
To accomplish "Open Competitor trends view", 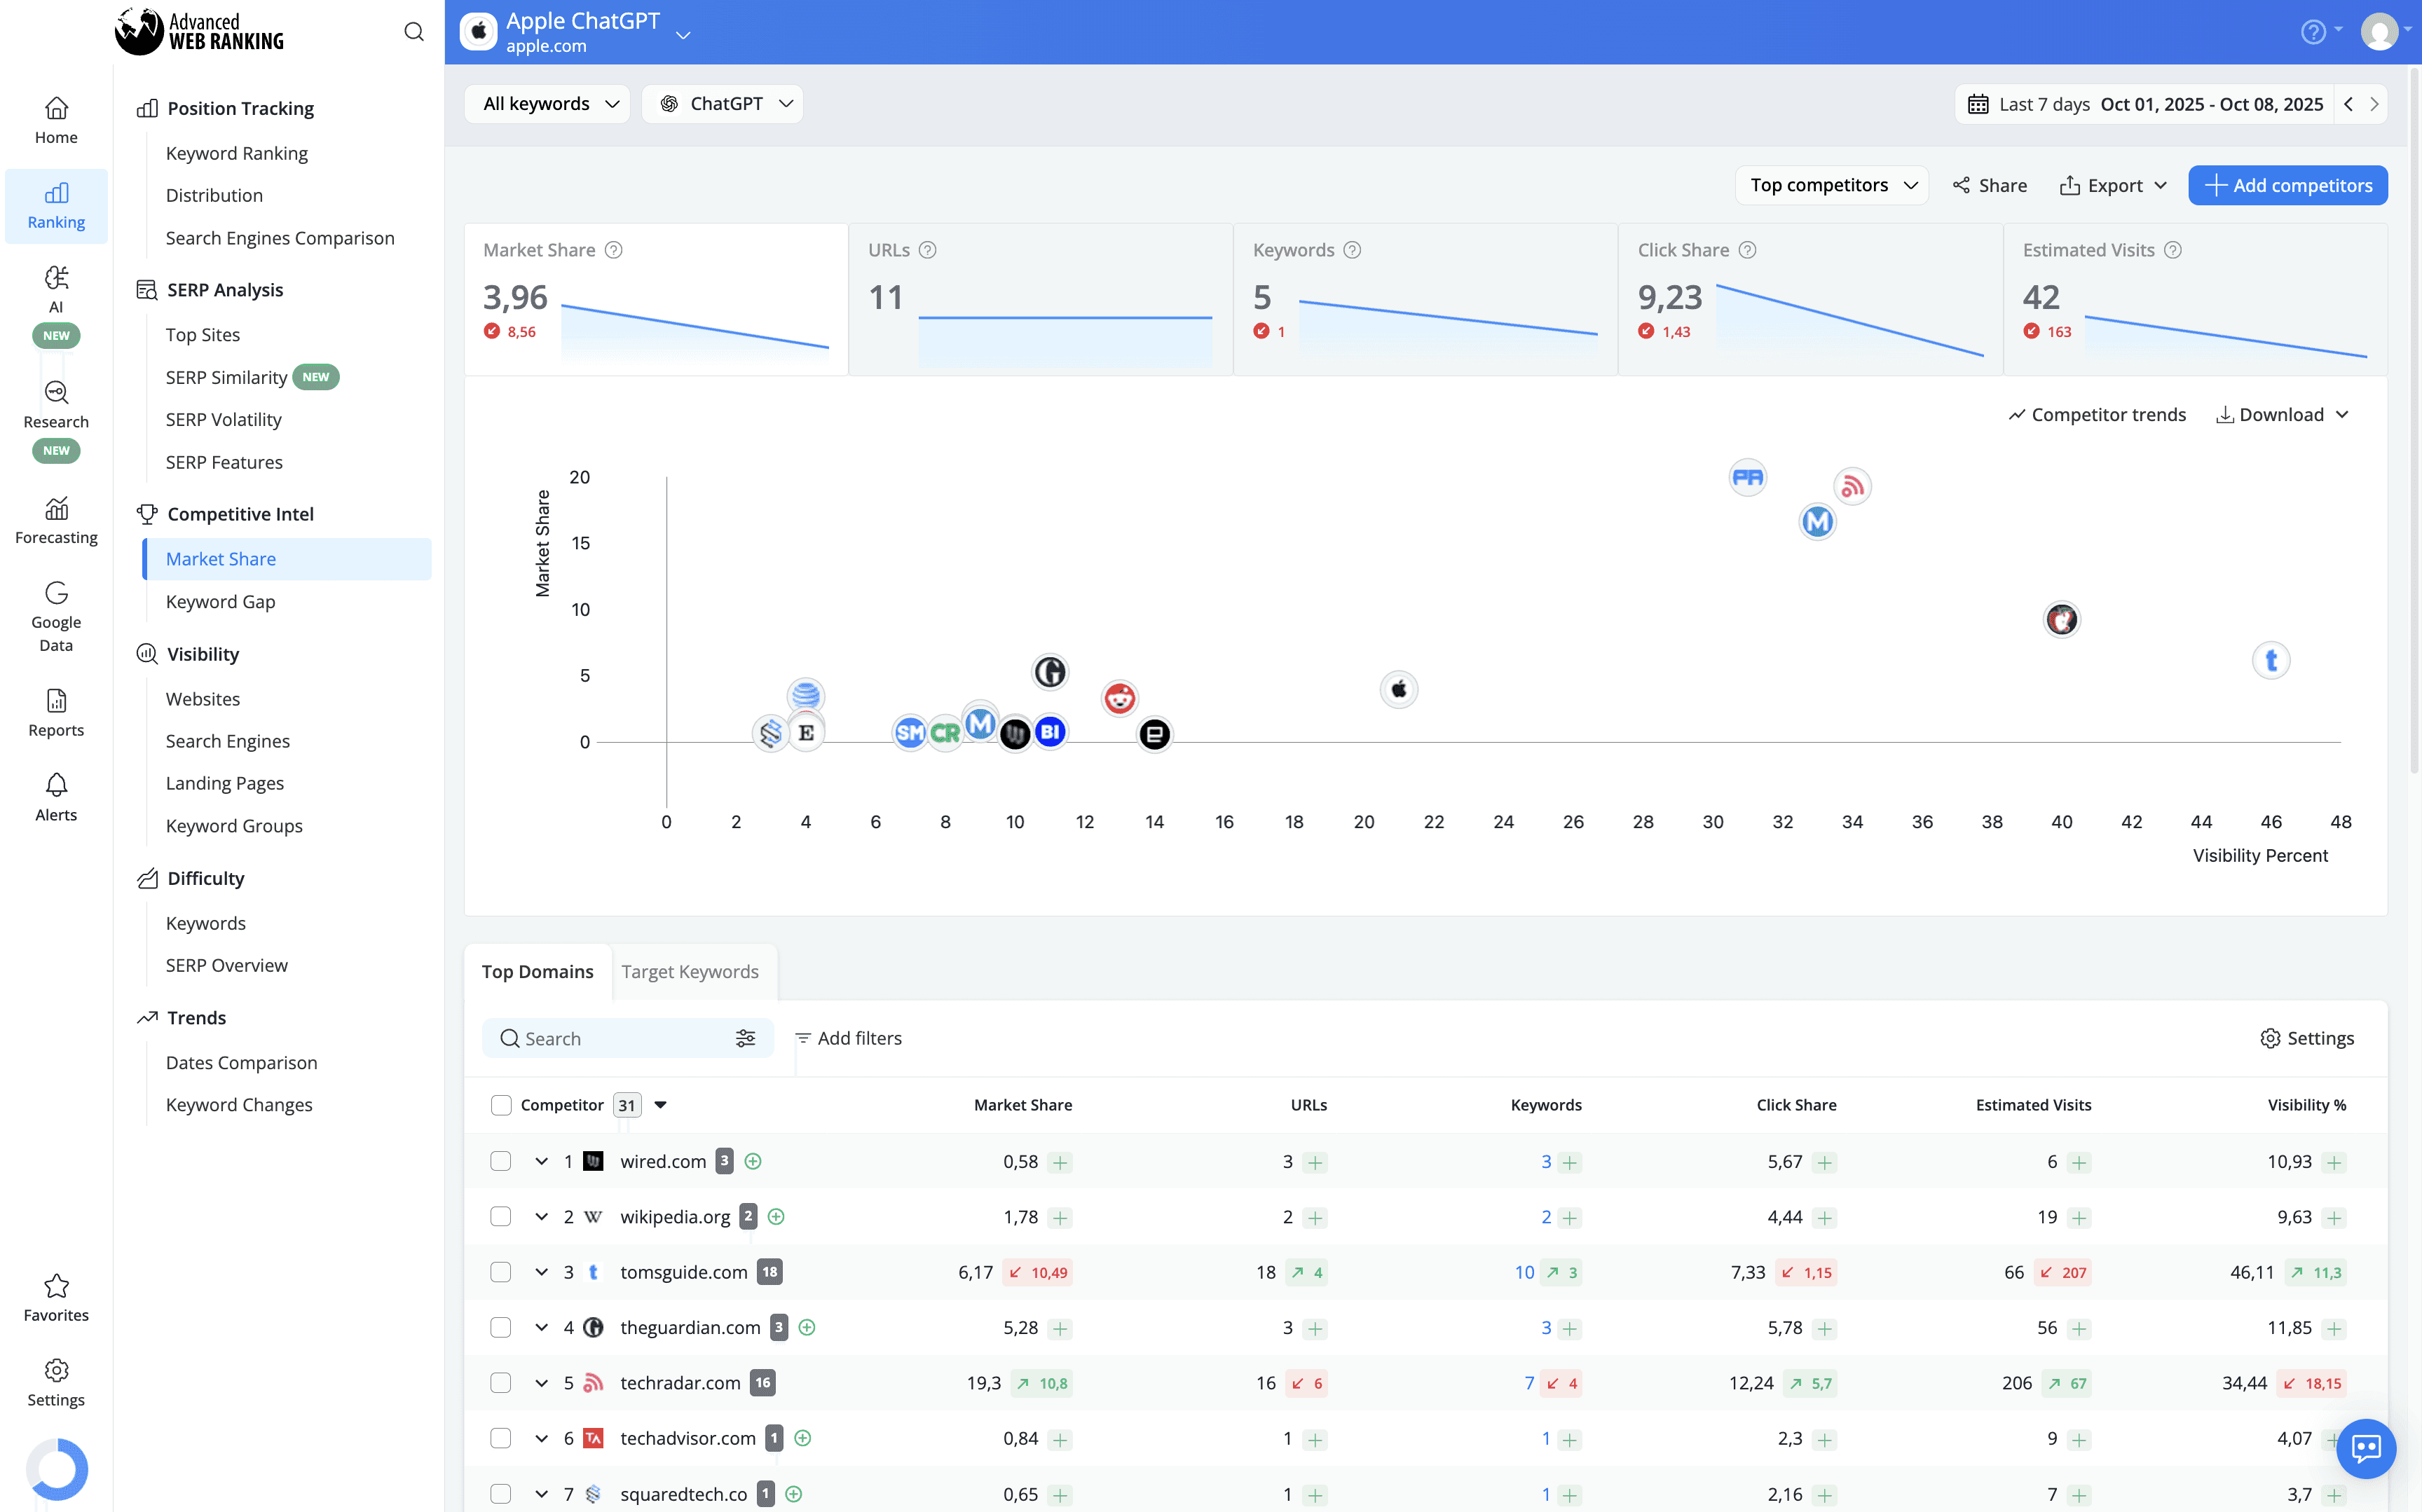I will pyautogui.click(x=2096, y=415).
